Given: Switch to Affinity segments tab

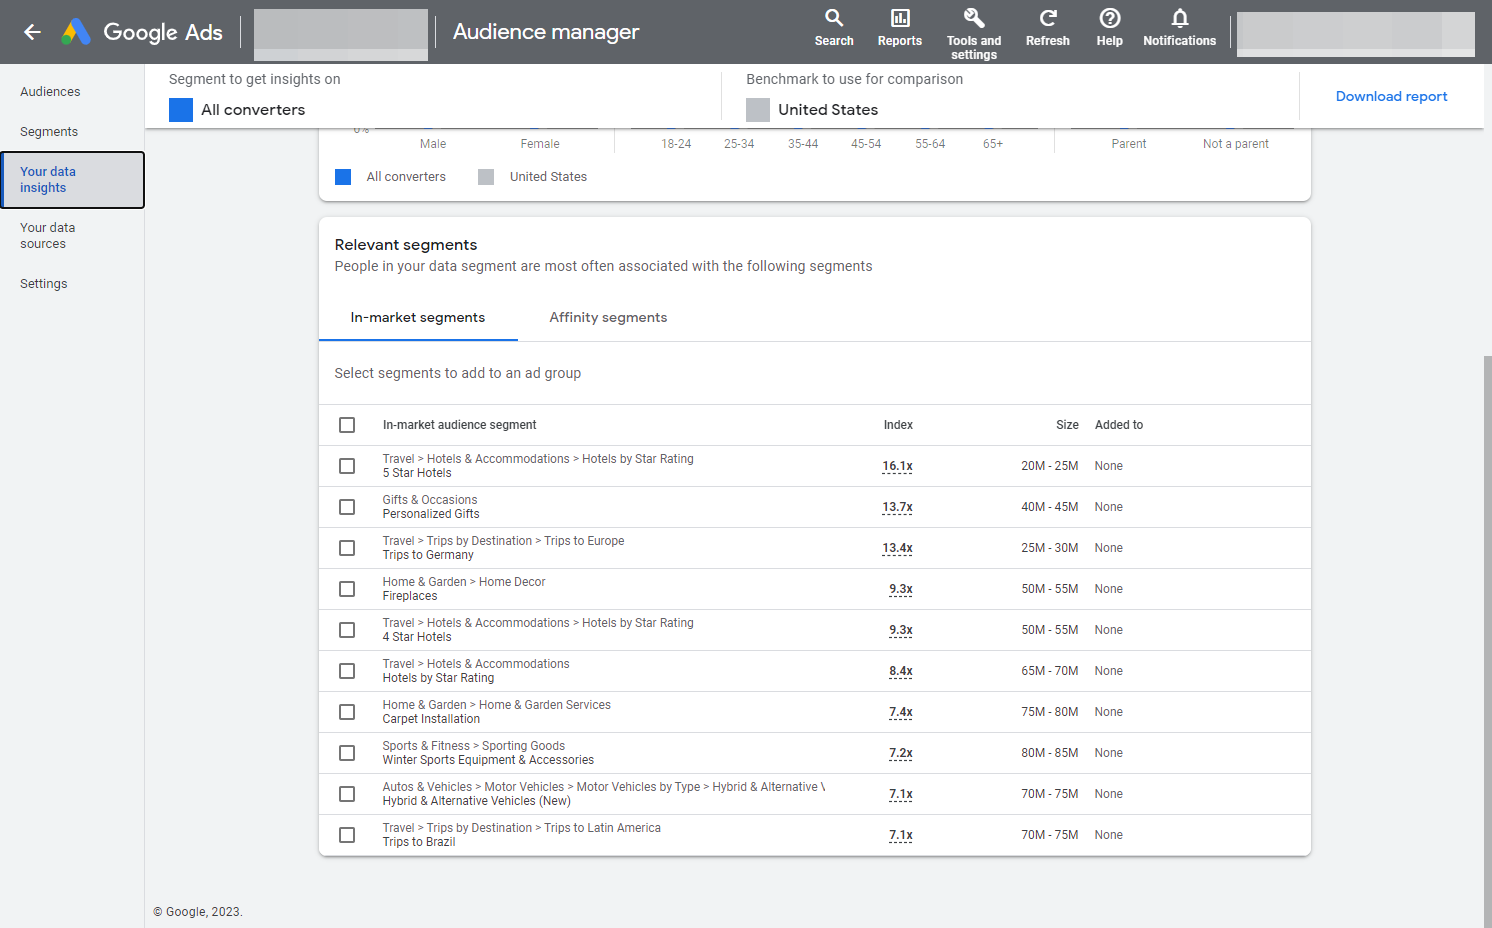Looking at the screenshot, I should coord(608,317).
